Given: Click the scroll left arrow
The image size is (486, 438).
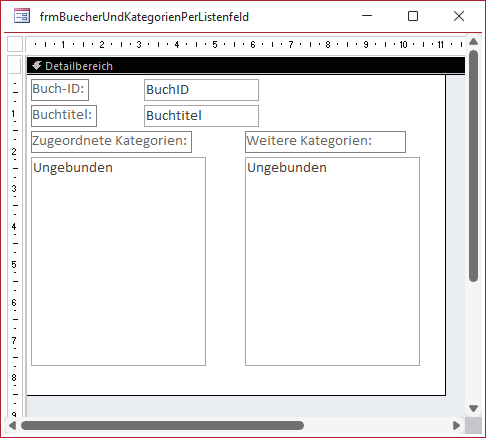Looking at the screenshot, I should coord(12,425).
